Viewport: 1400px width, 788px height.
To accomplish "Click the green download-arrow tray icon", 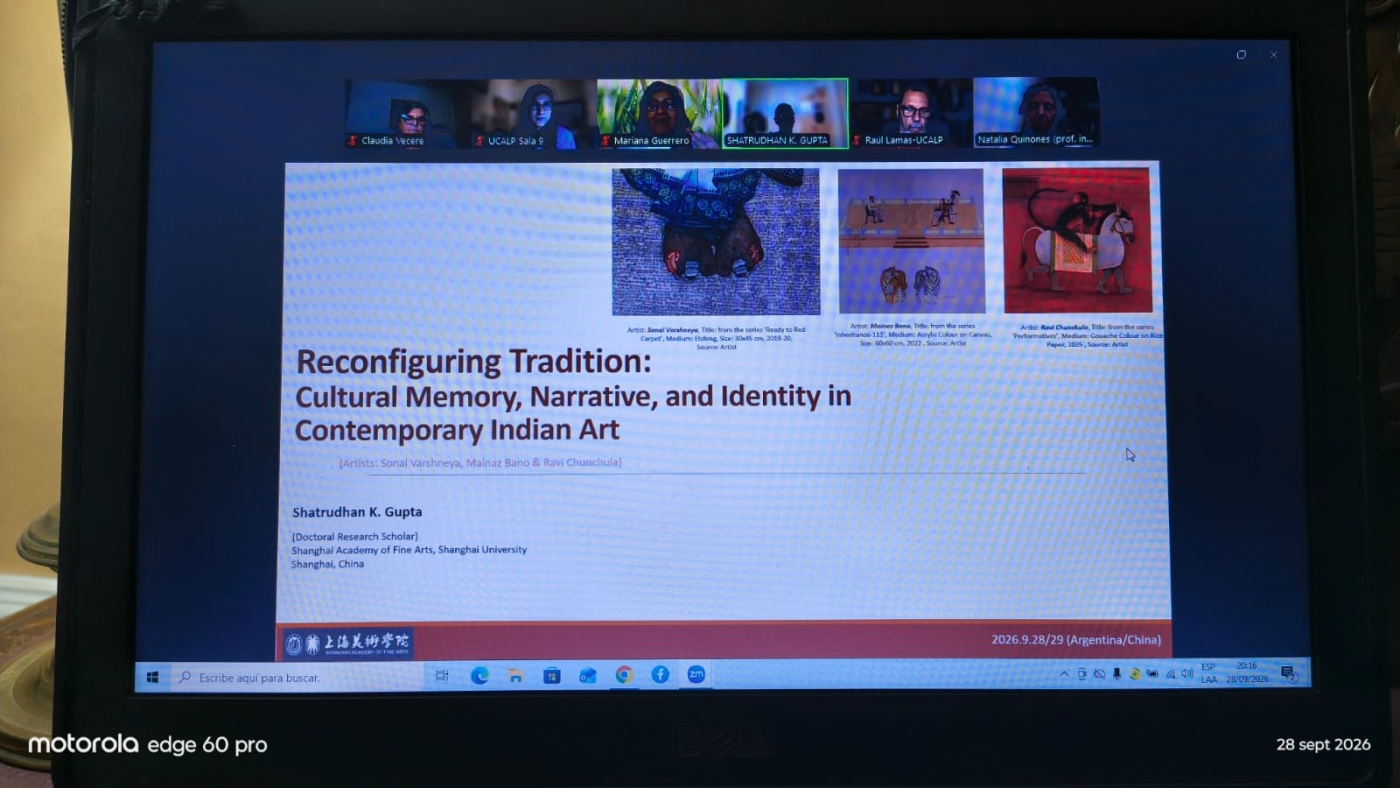I will point(1135,673).
